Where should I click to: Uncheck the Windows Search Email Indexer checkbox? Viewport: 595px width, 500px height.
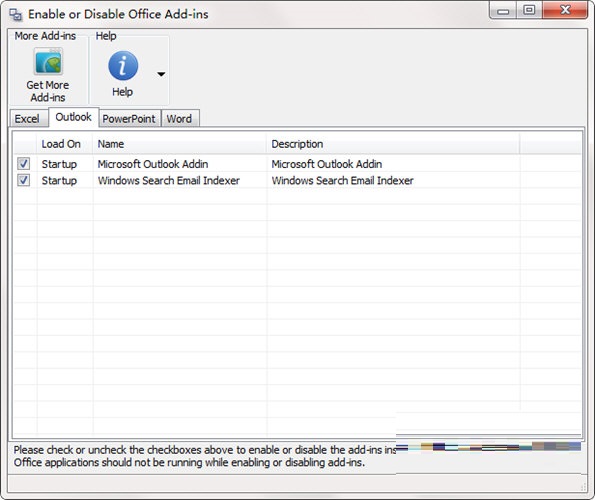point(24,180)
